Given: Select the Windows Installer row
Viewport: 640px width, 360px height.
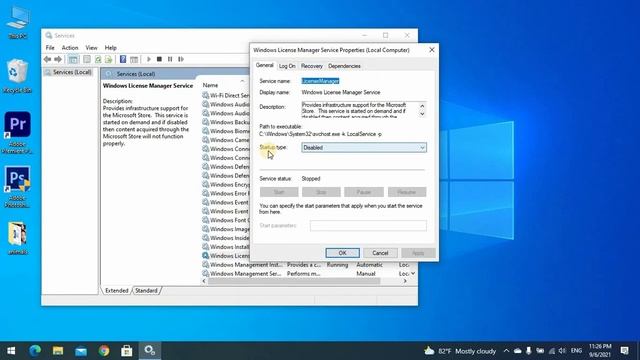Looking at the screenshot, I should (226, 247).
